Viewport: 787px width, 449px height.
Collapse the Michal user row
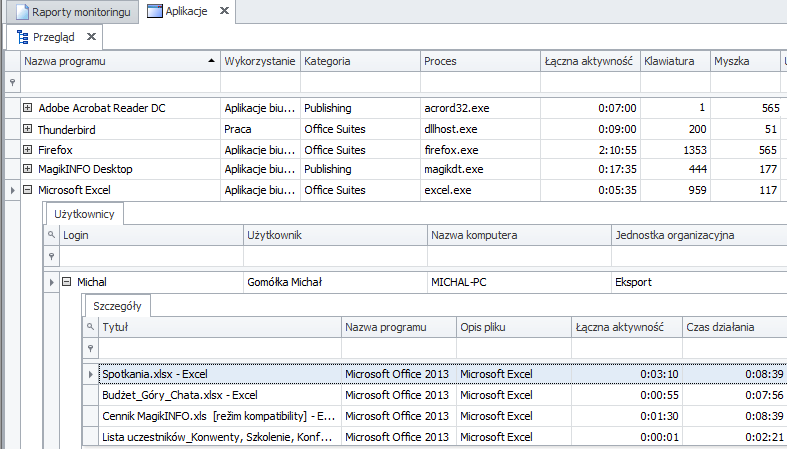tap(66, 281)
